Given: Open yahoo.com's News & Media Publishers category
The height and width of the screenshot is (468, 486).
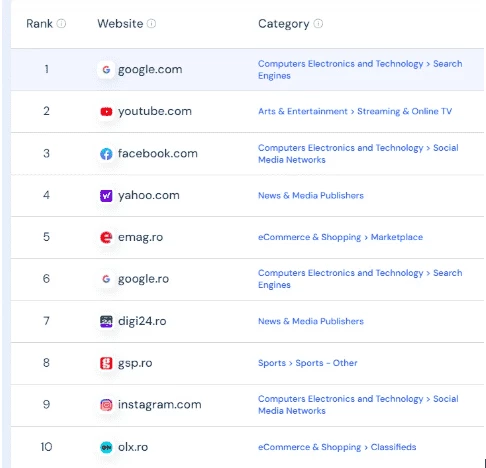Looking at the screenshot, I should click(311, 195).
